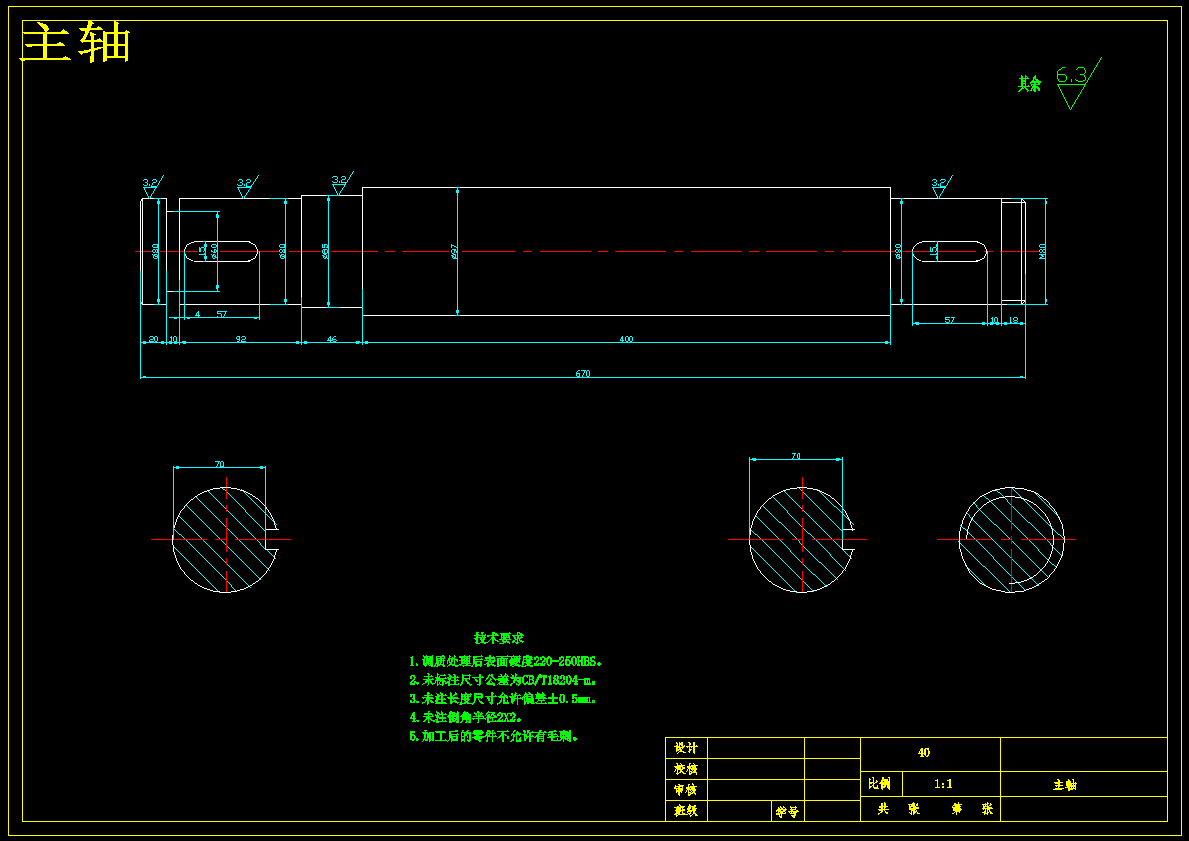The image size is (1189, 841).
Task: Select the 学号 cell in title block
Action: click(x=788, y=811)
